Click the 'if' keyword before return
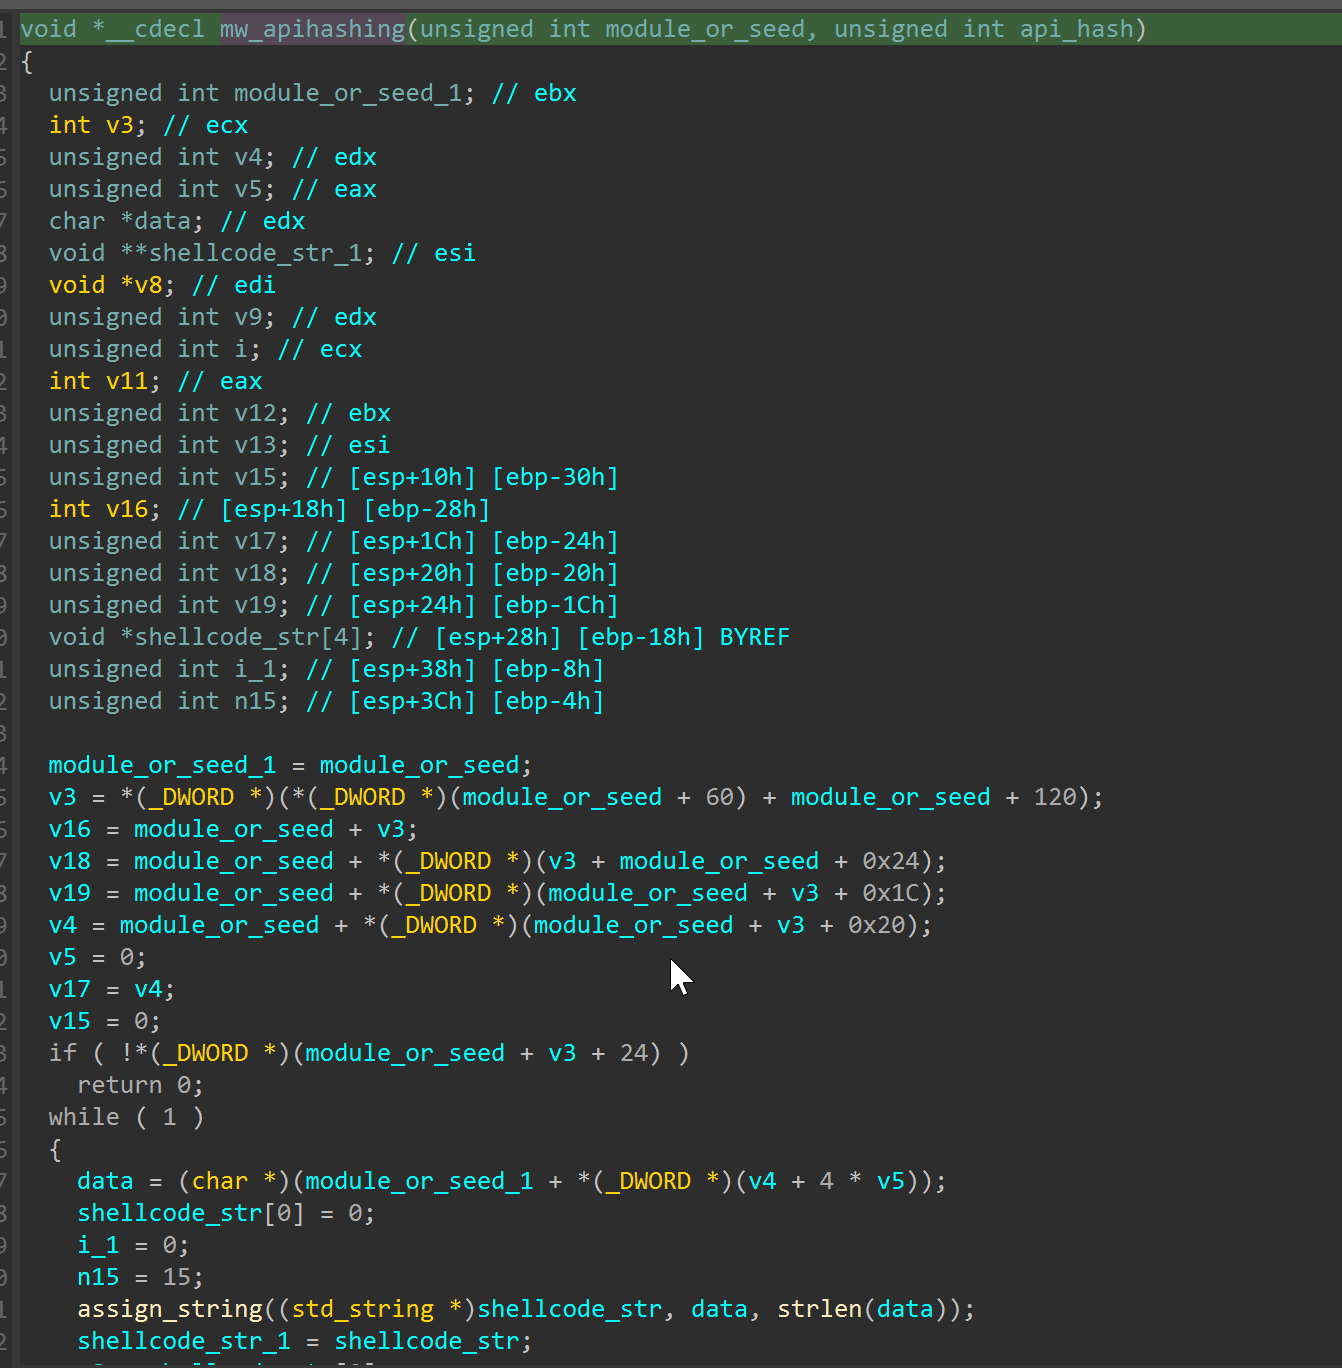 [62, 1053]
